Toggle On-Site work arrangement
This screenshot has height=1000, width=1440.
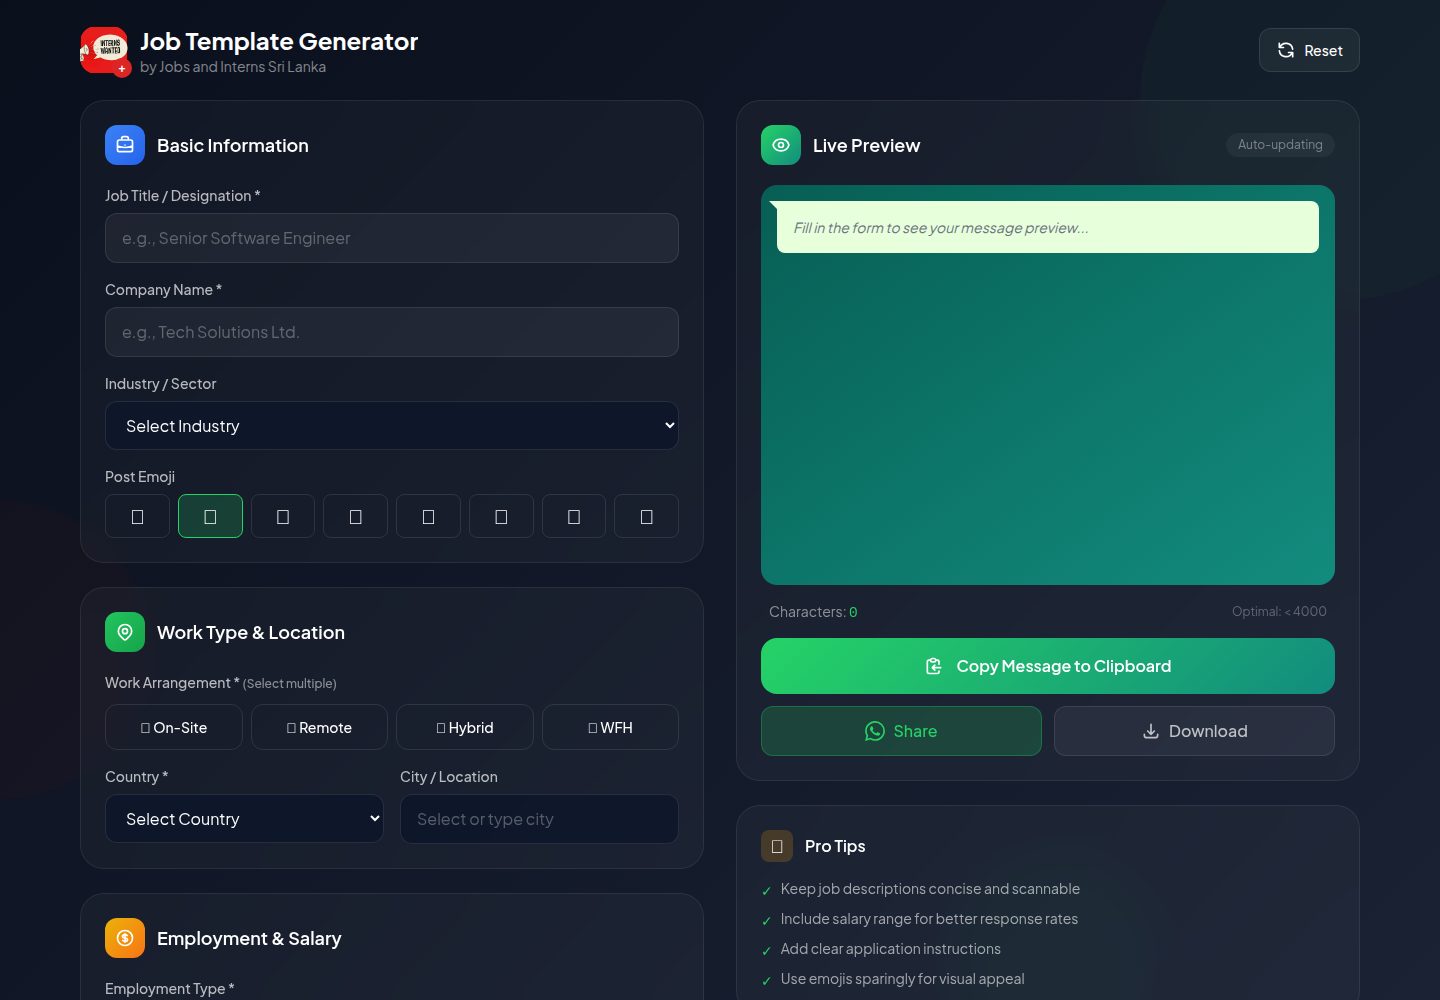(x=174, y=727)
